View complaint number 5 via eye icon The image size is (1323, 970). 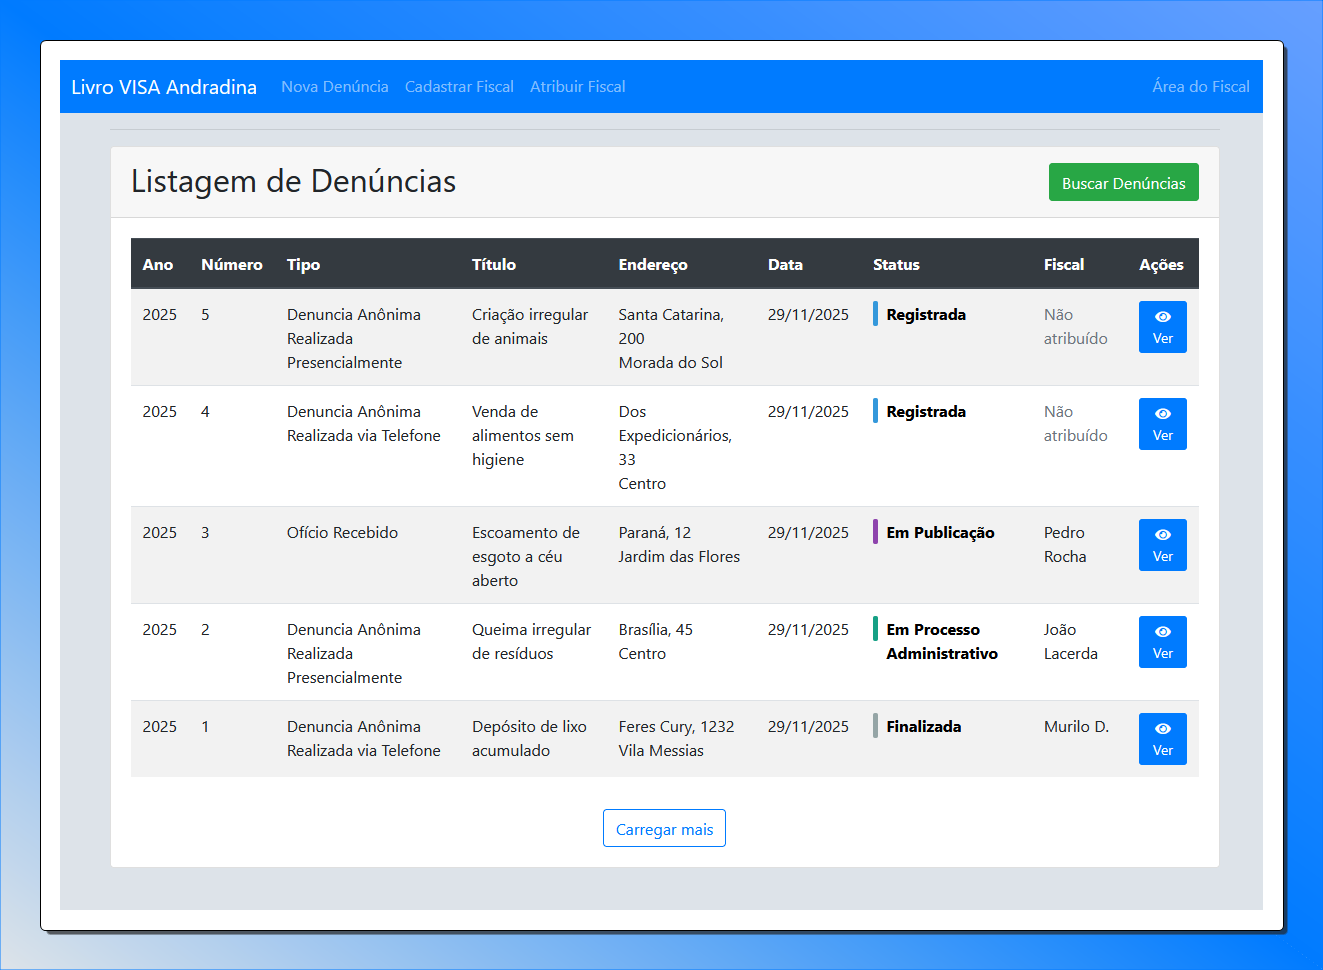(x=1162, y=327)
